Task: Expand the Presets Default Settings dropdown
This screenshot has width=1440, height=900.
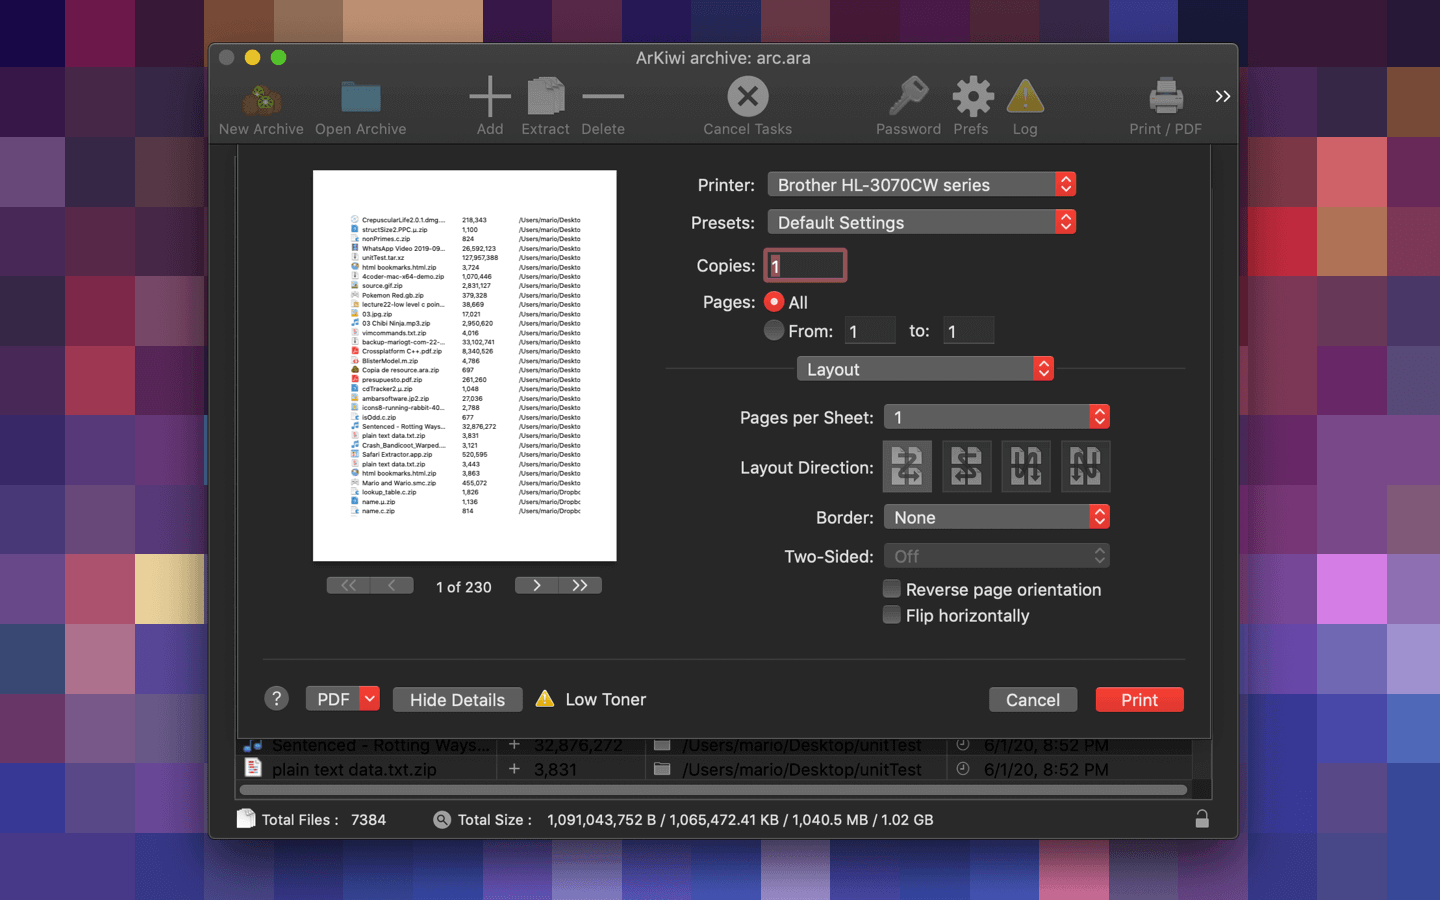Action: (921, 222)
